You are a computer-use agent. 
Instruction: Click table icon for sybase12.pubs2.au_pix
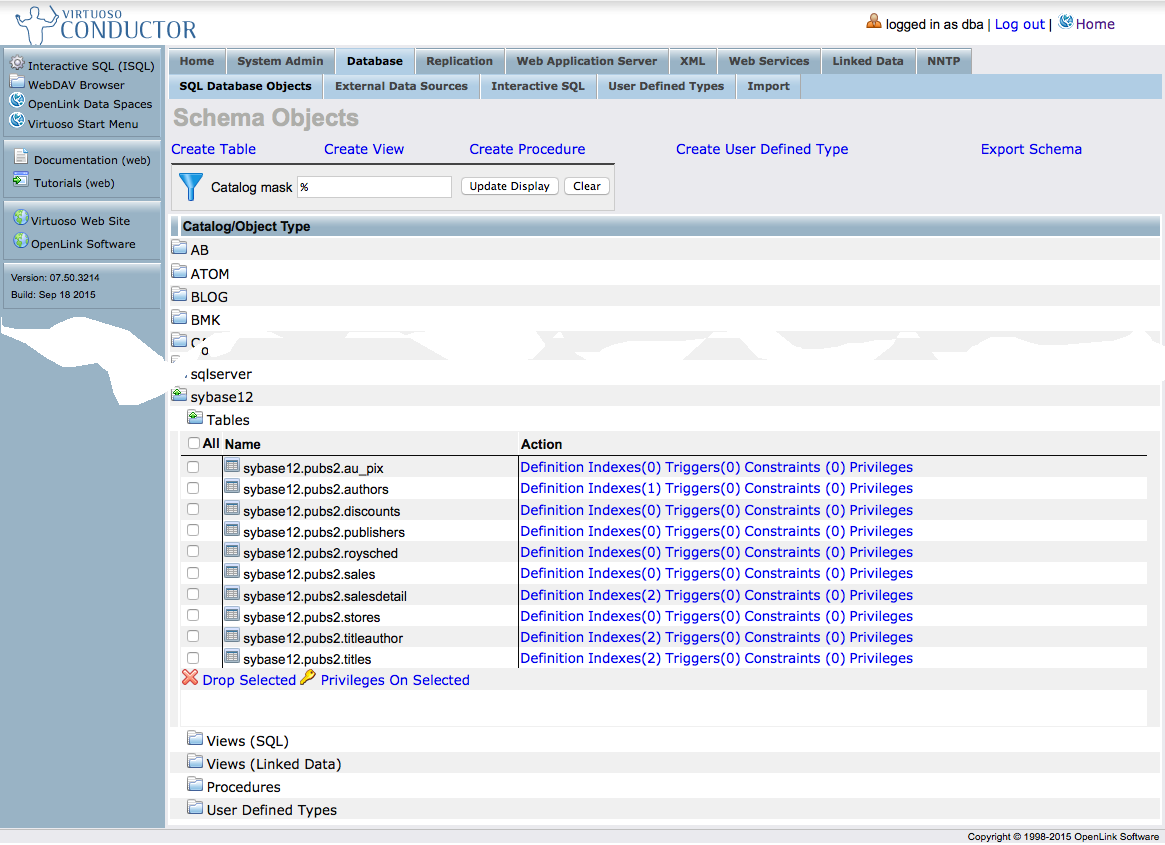click(232, 466)
